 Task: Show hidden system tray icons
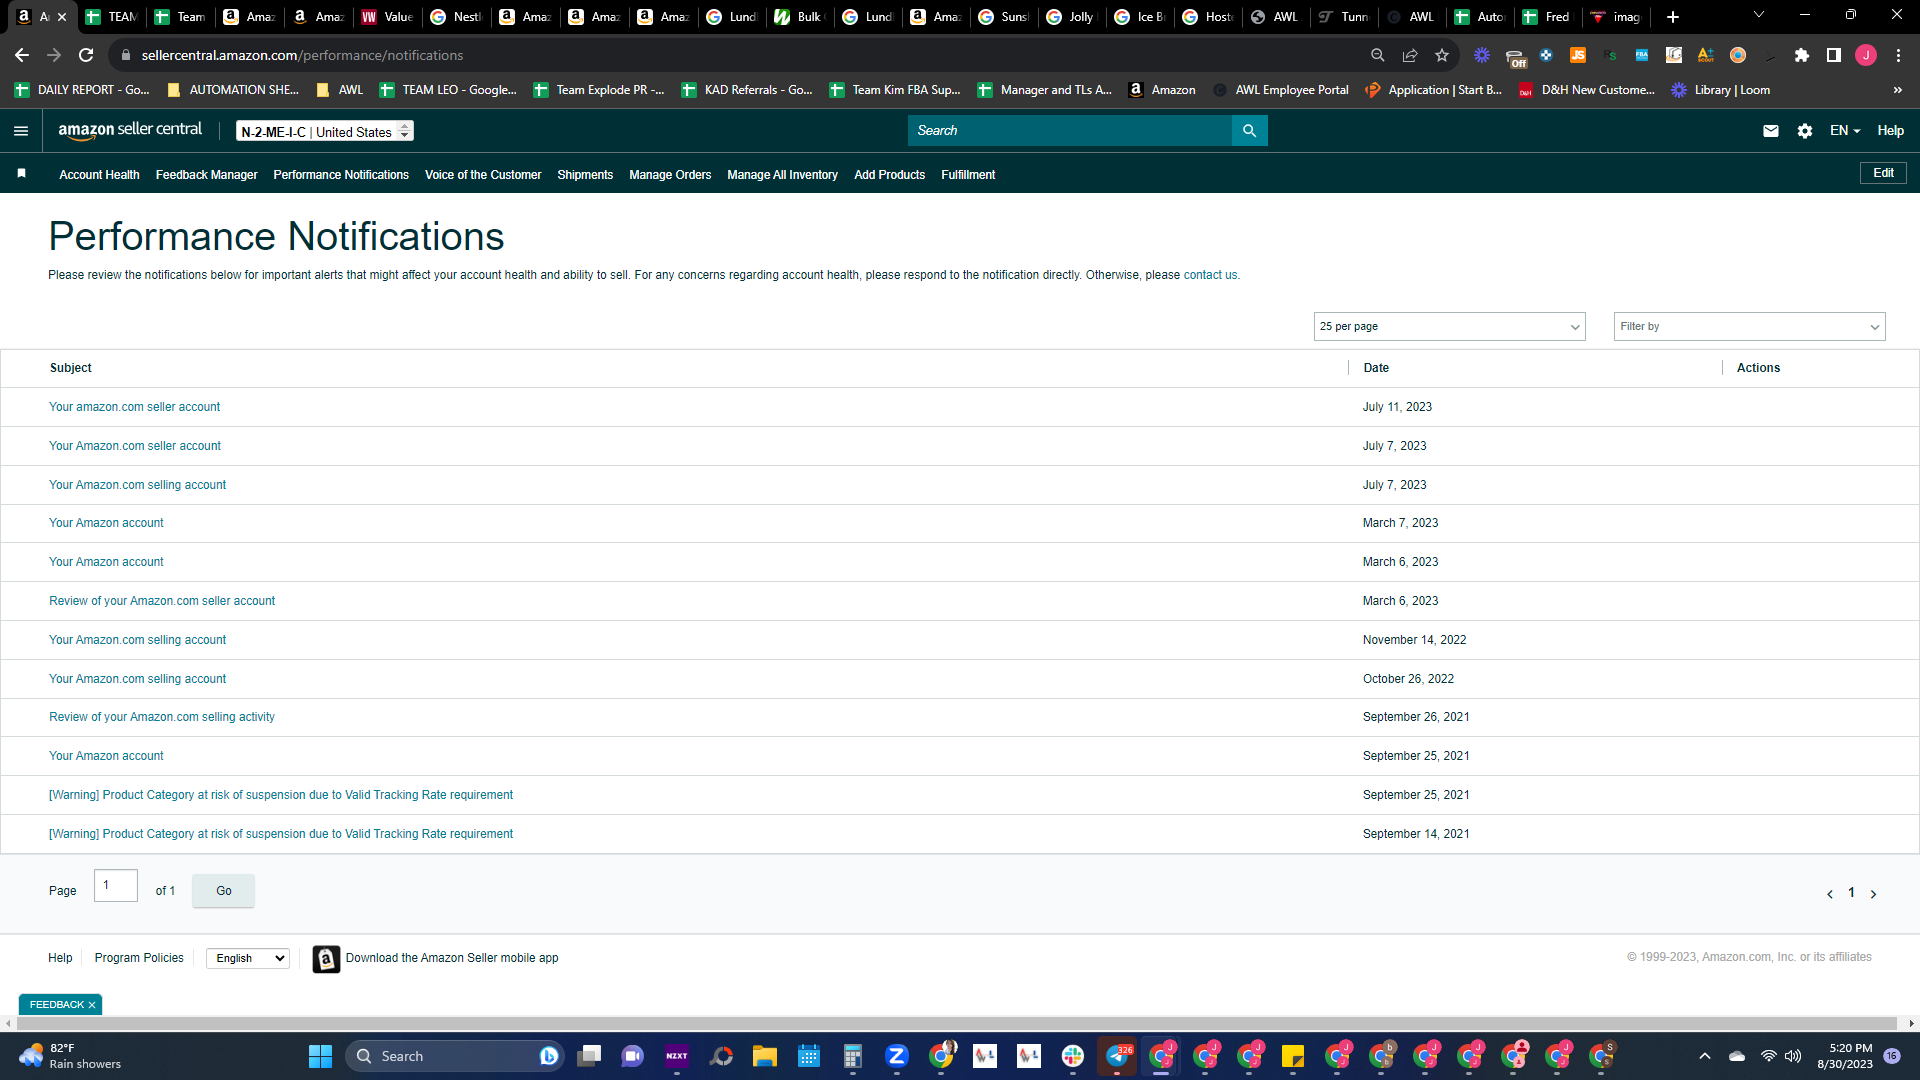[1705, 1056]
